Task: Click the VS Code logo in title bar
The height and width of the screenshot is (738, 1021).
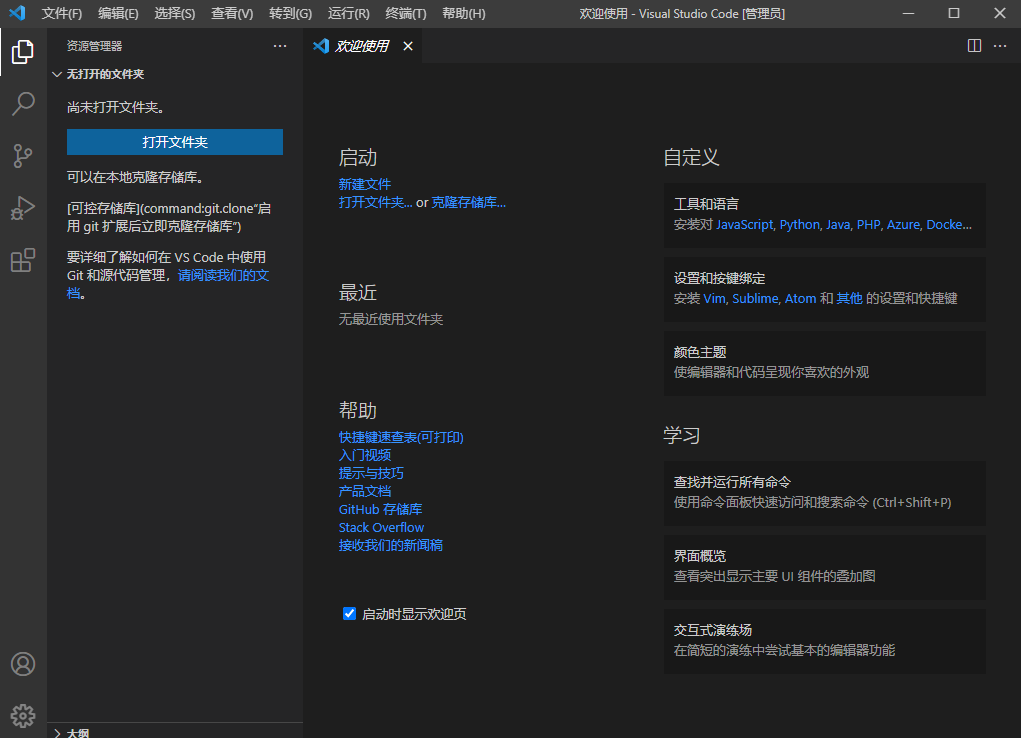Action: pos(18,13)
